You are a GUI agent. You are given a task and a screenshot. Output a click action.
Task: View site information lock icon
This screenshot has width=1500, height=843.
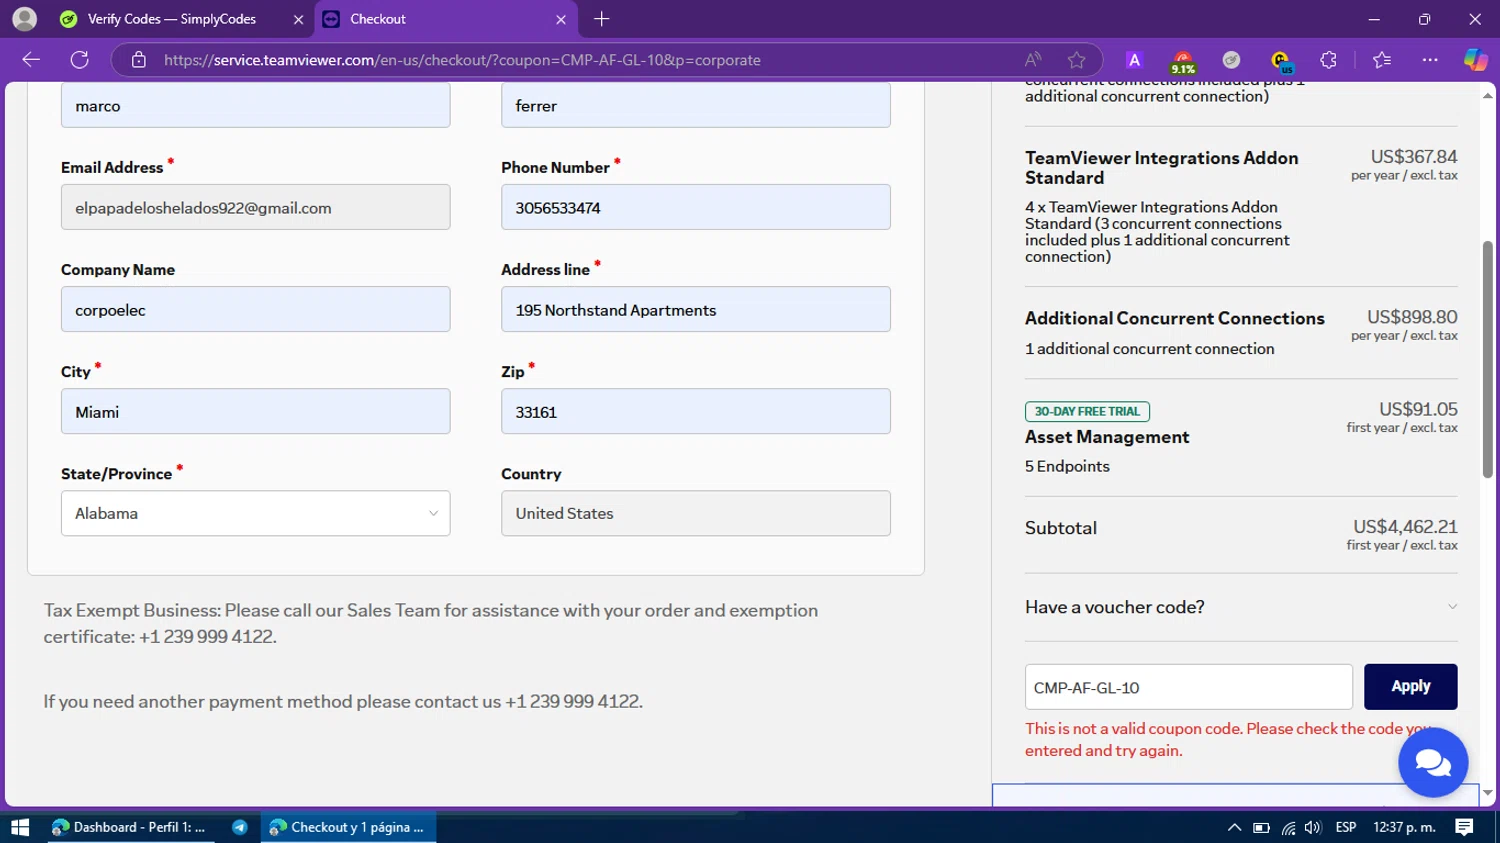tap(139, 60)
